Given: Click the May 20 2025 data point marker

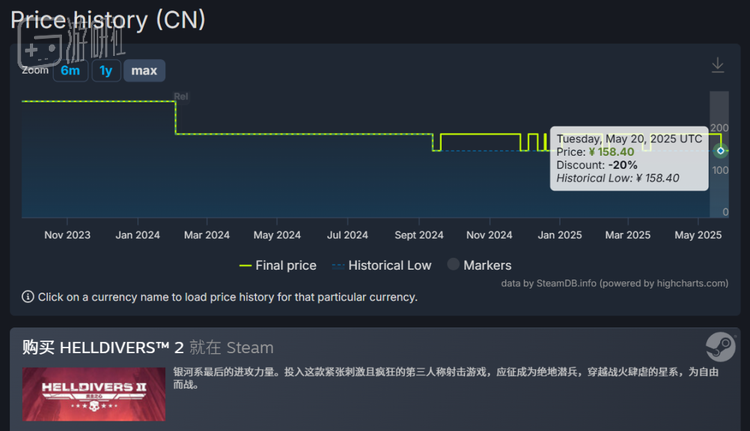Looking at the screenshot, I should coord(720,151).
